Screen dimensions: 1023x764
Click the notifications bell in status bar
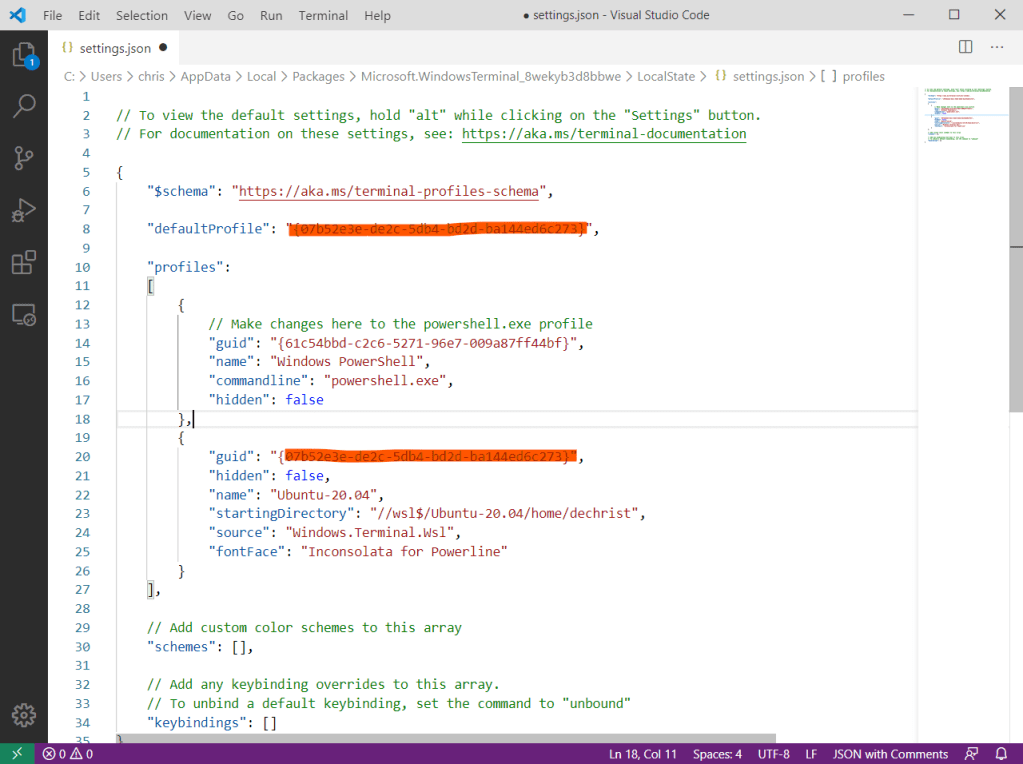click(1002, 754)
